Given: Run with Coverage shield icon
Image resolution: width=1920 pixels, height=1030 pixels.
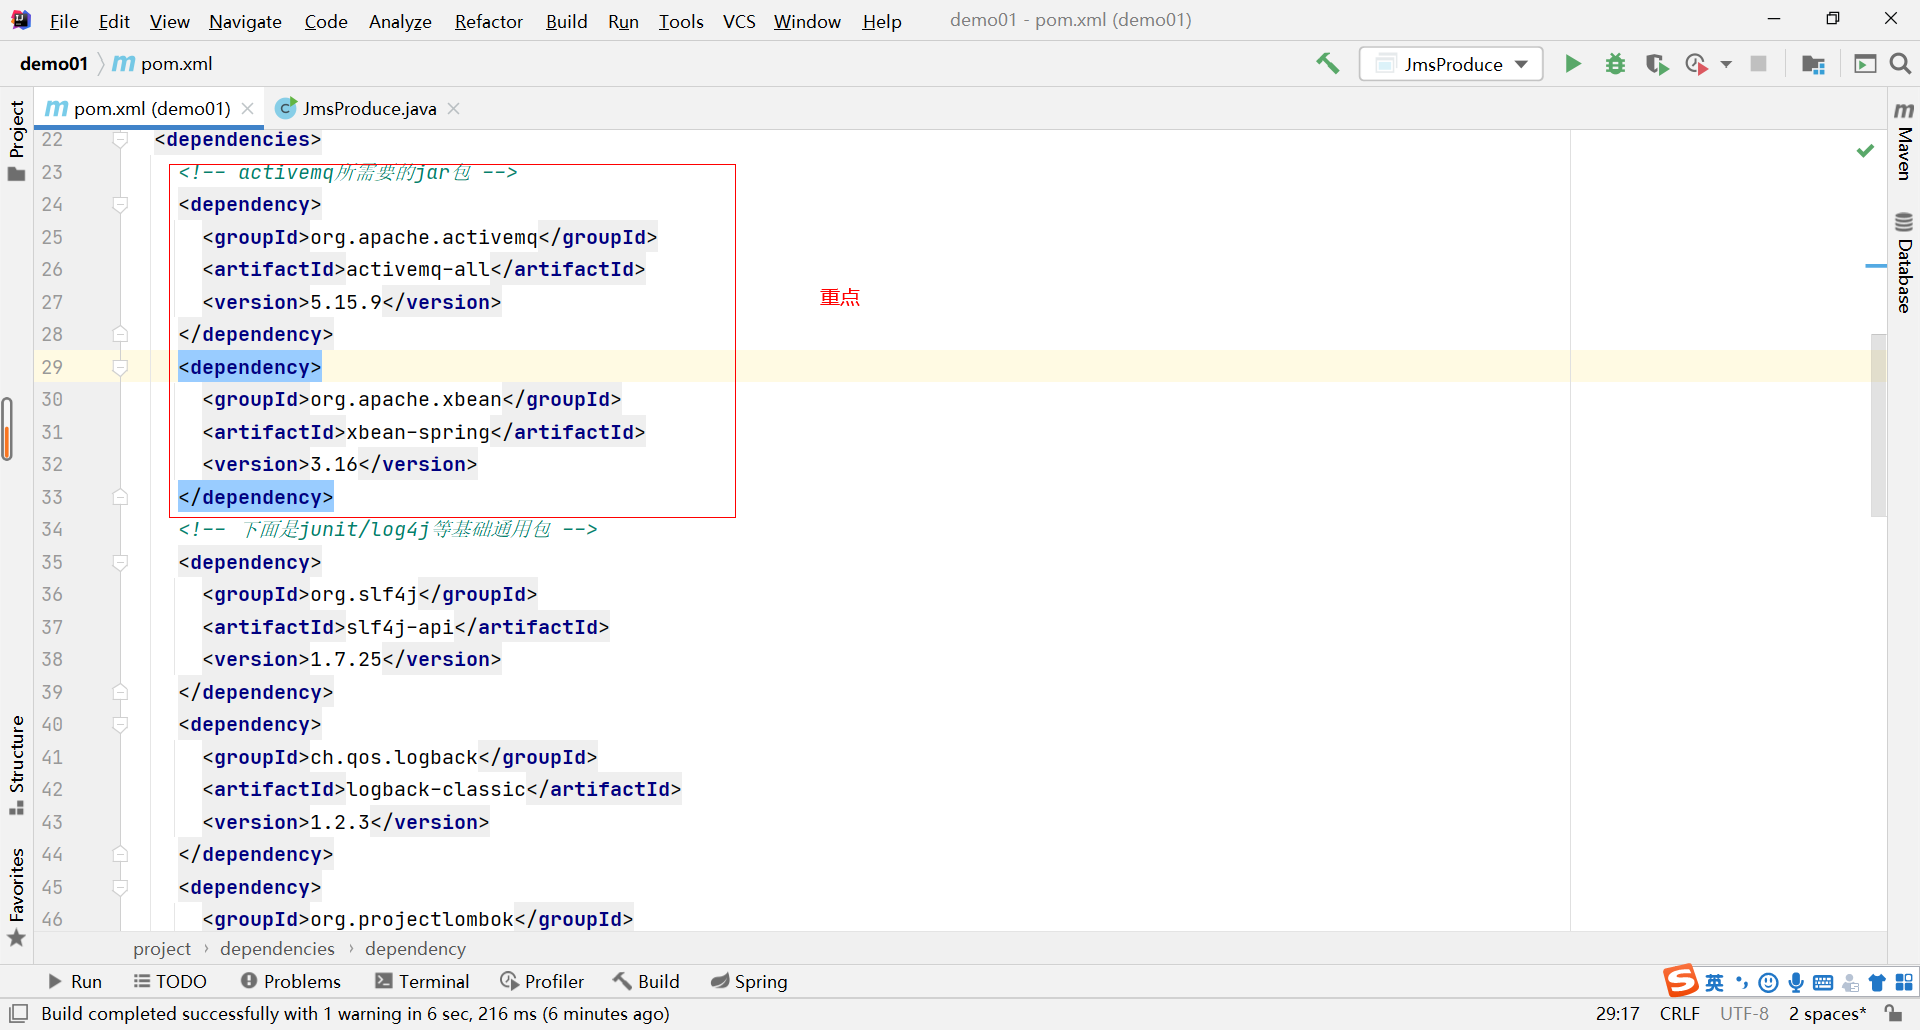Looking at the screenshot, I should 1656,64.
